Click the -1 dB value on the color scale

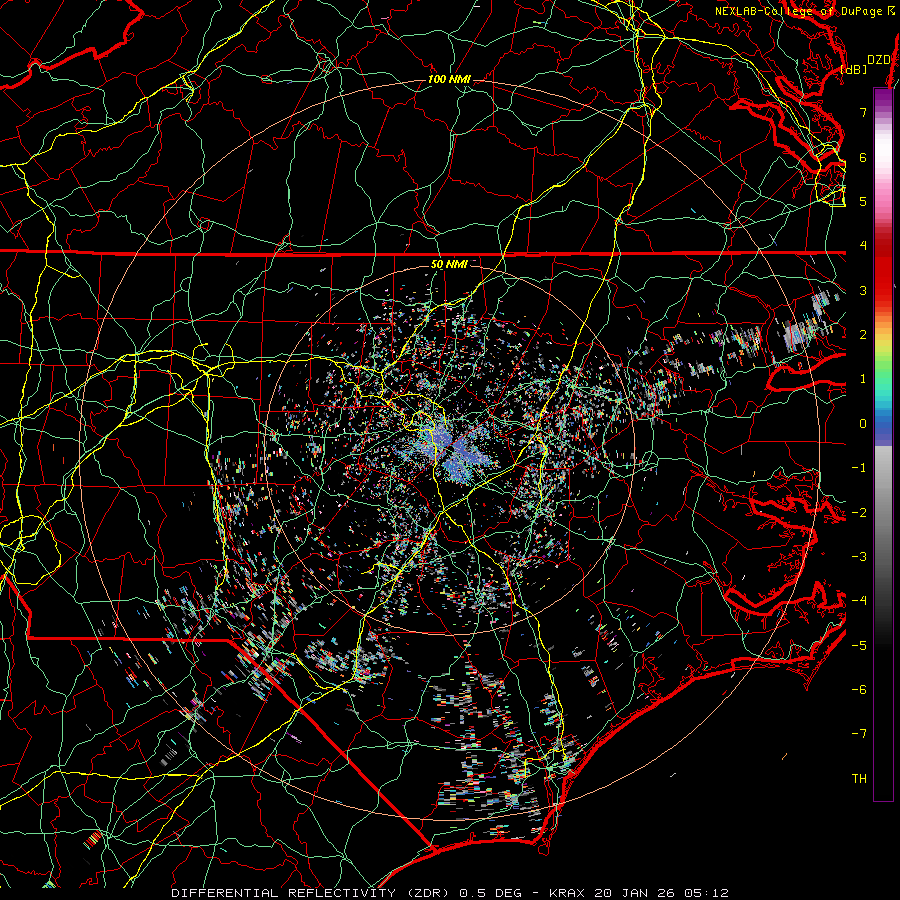point(859,468)
